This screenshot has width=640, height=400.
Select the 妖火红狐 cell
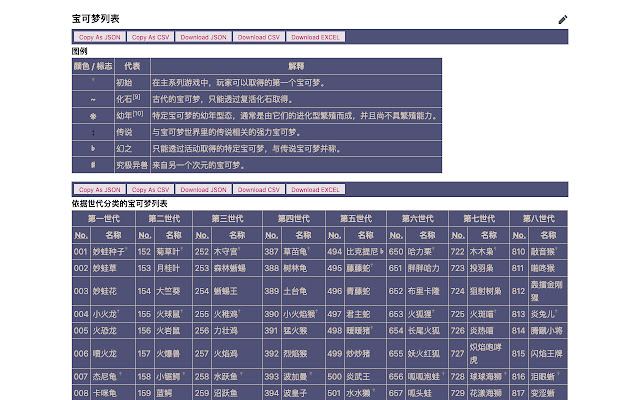pyautogui.click(x=427, y=353)
